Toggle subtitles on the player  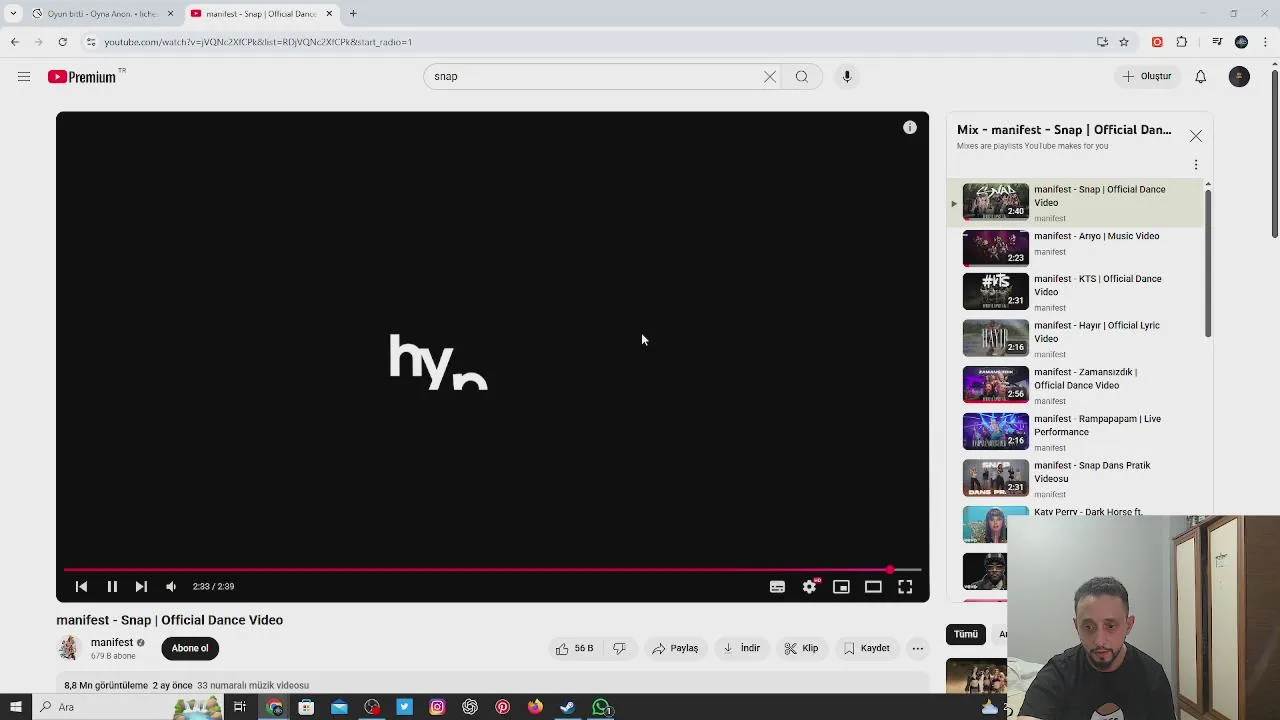(x=777, y=587)
